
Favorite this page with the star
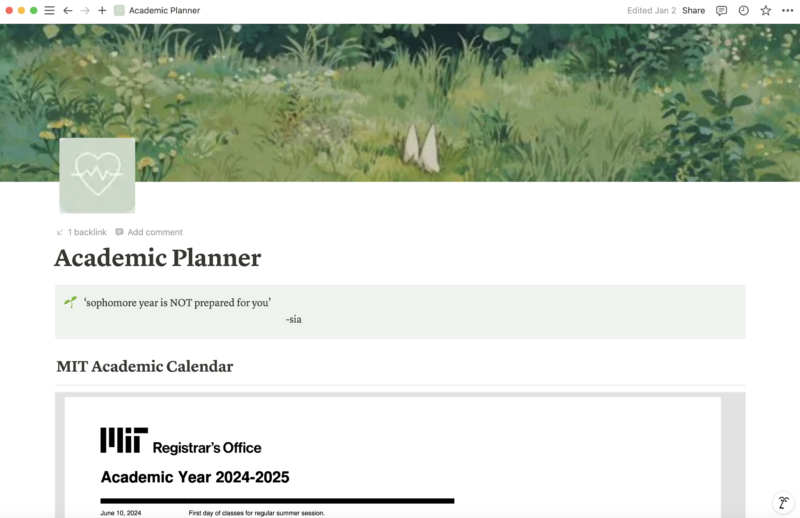click(765, 10)
